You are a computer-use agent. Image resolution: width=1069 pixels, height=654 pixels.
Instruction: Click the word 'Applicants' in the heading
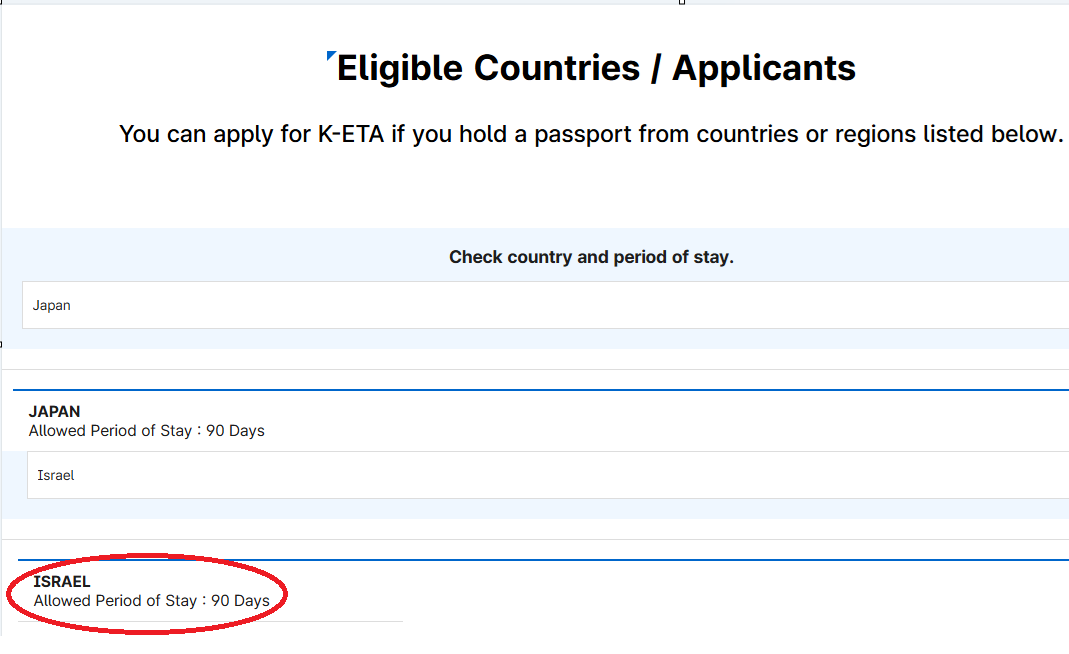click(764, 68)
